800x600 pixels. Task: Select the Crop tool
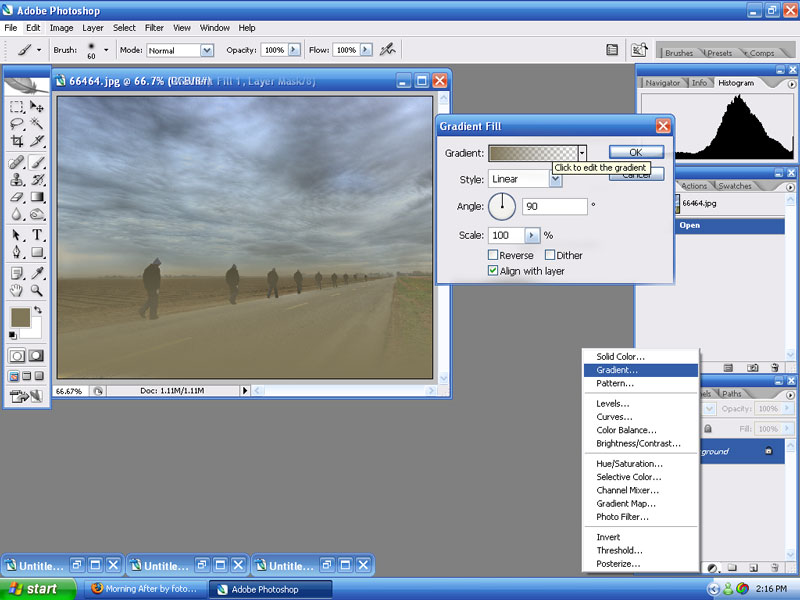(x=17, y=141)
